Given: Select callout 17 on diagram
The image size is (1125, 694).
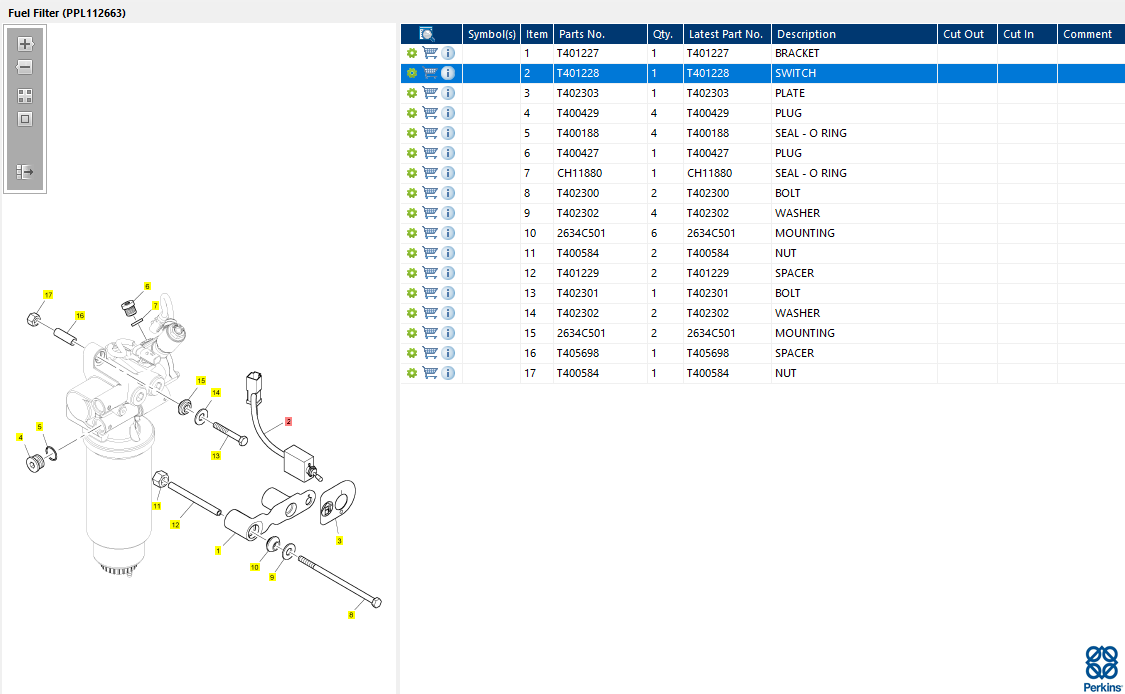Looking at the screenshot, I should click(48, 295).
